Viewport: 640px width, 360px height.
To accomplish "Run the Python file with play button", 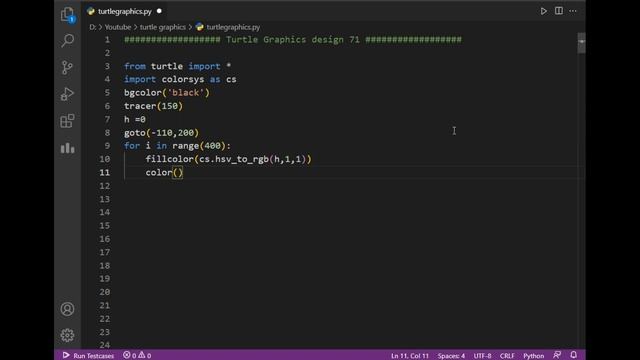I will (x=543, y=11).
